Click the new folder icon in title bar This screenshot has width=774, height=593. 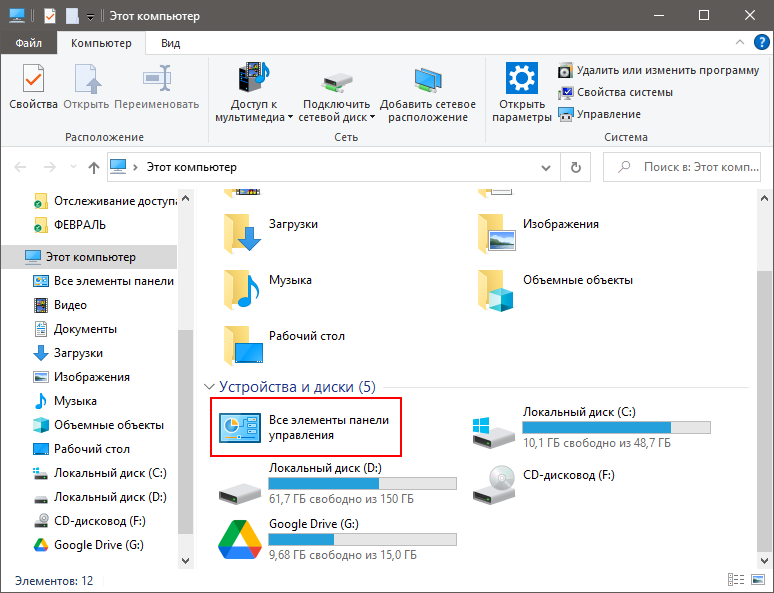72,16
